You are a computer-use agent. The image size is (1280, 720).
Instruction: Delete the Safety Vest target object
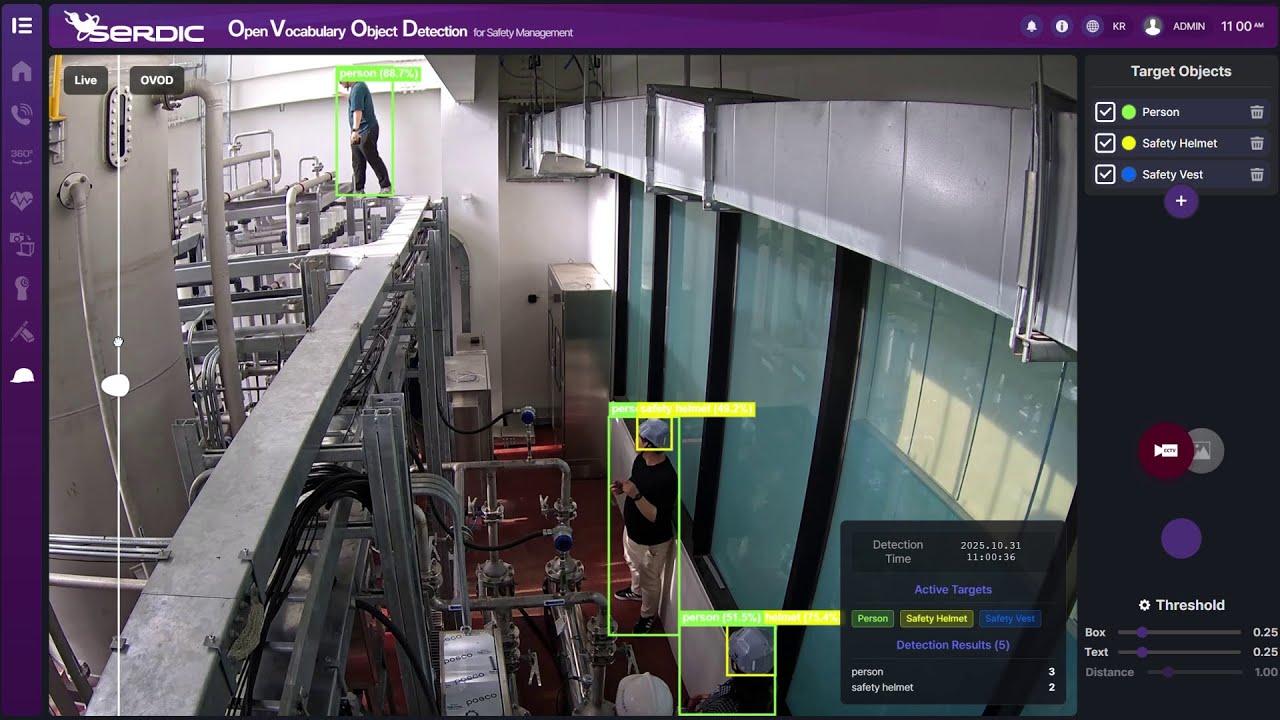click(x=1257, y=174)
